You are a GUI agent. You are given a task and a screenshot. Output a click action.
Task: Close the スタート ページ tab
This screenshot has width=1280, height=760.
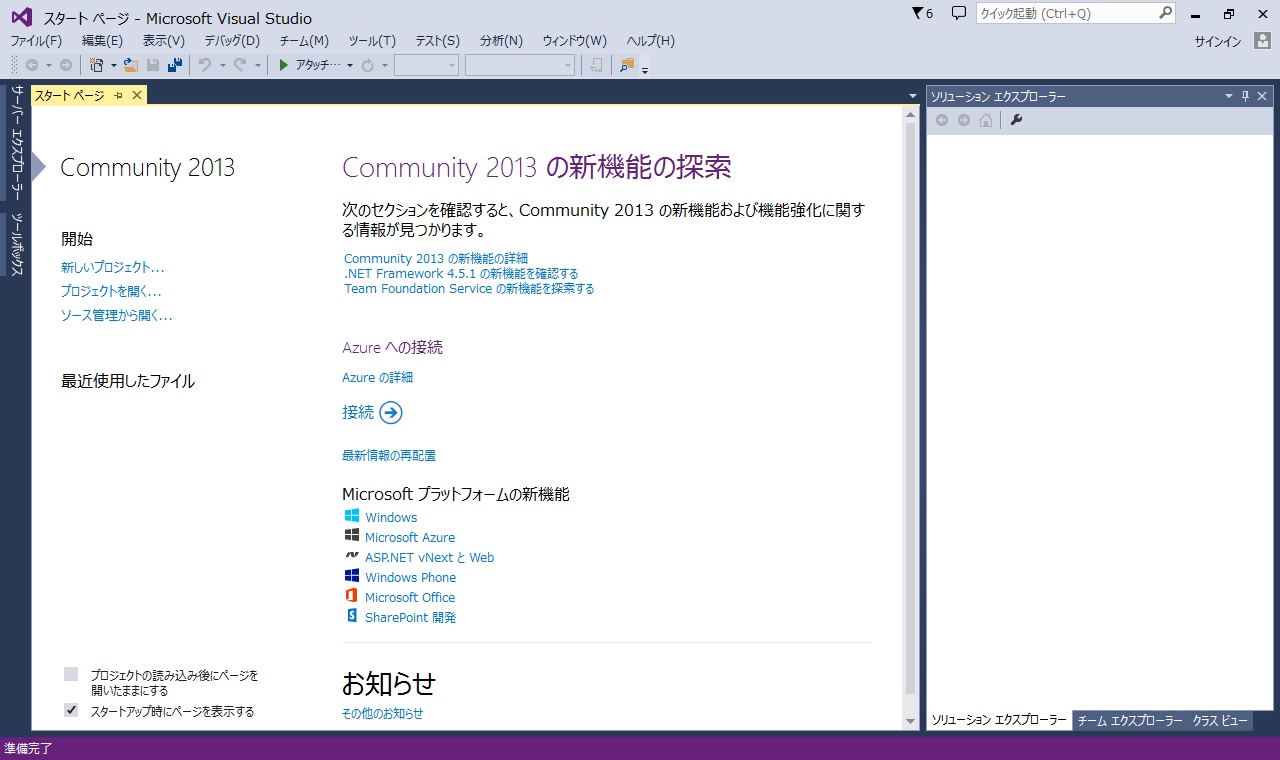[137, 95]
